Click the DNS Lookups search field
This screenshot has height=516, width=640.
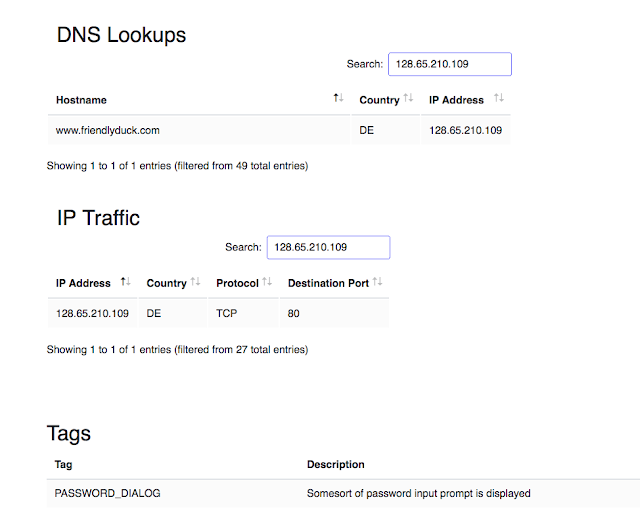click(x=450, y=64)
